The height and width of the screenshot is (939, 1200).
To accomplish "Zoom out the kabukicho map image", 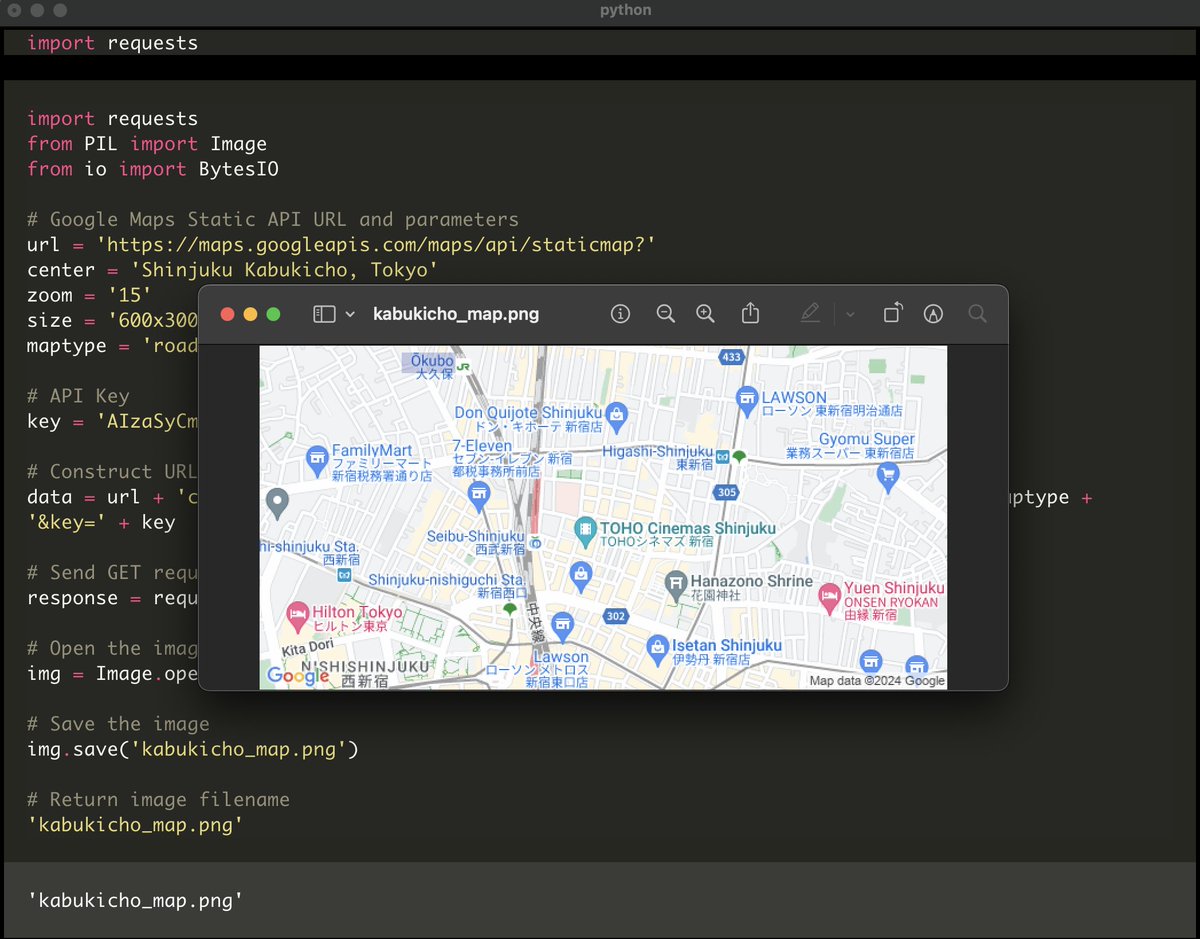I will (x=665, y=314).
